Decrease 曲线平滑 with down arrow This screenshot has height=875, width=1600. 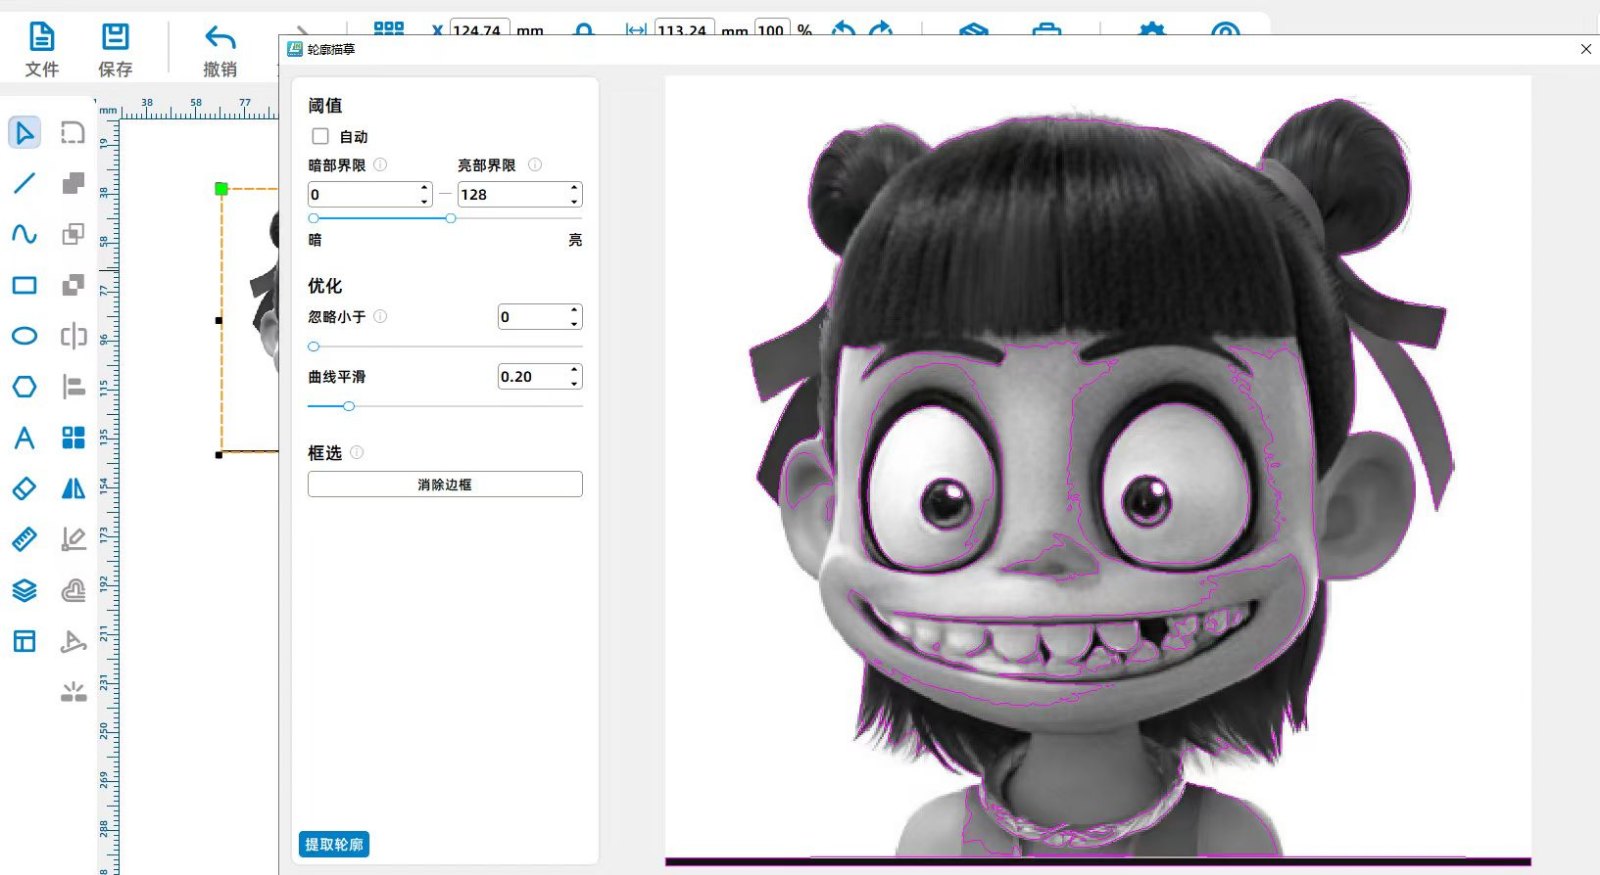pos(575,384)
